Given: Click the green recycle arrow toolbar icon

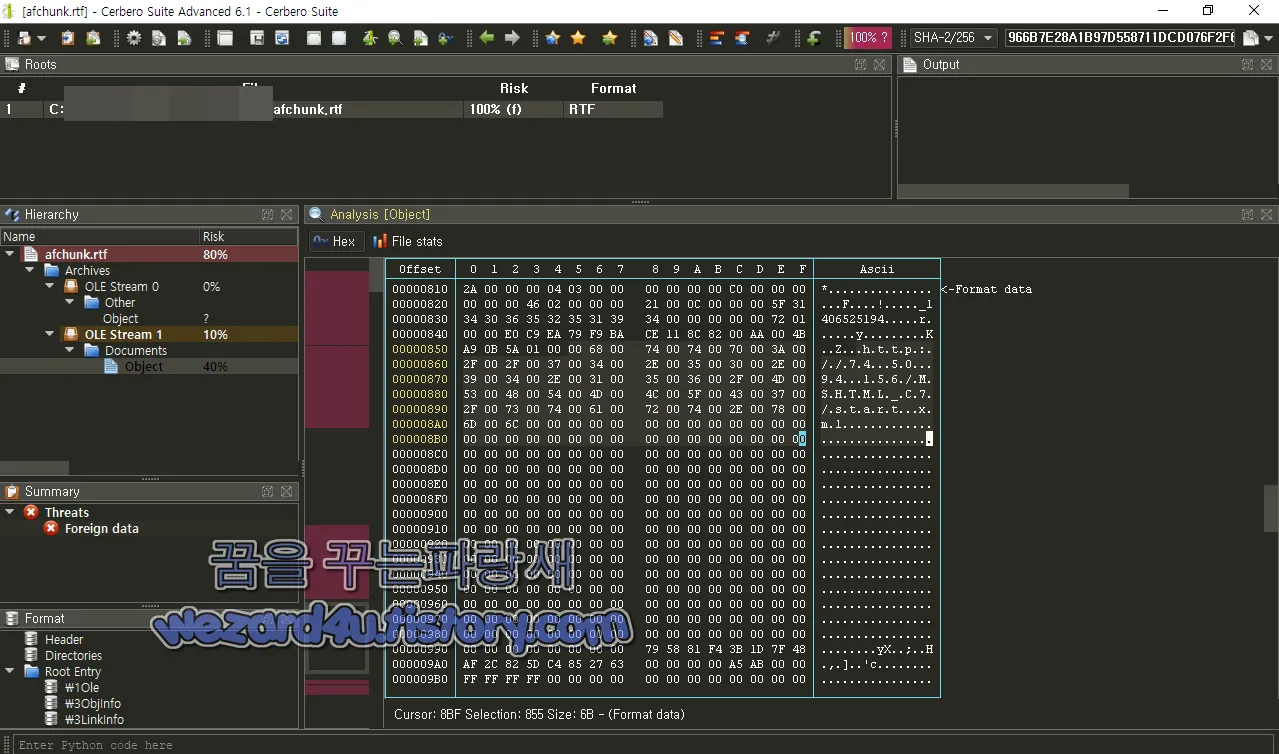Looking at the screenshot, I should pos(370,38).
